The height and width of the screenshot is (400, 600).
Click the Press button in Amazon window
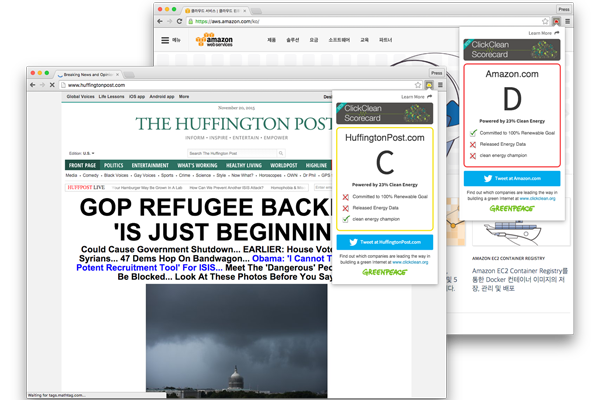tap(564, 9)
